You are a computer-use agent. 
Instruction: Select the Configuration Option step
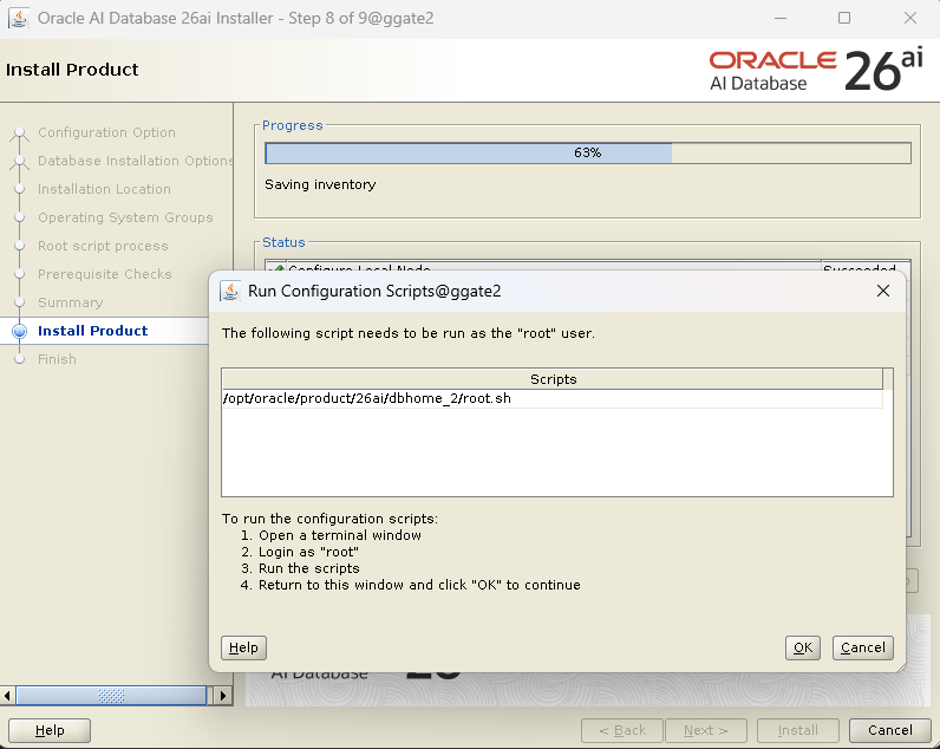(107, 133)
